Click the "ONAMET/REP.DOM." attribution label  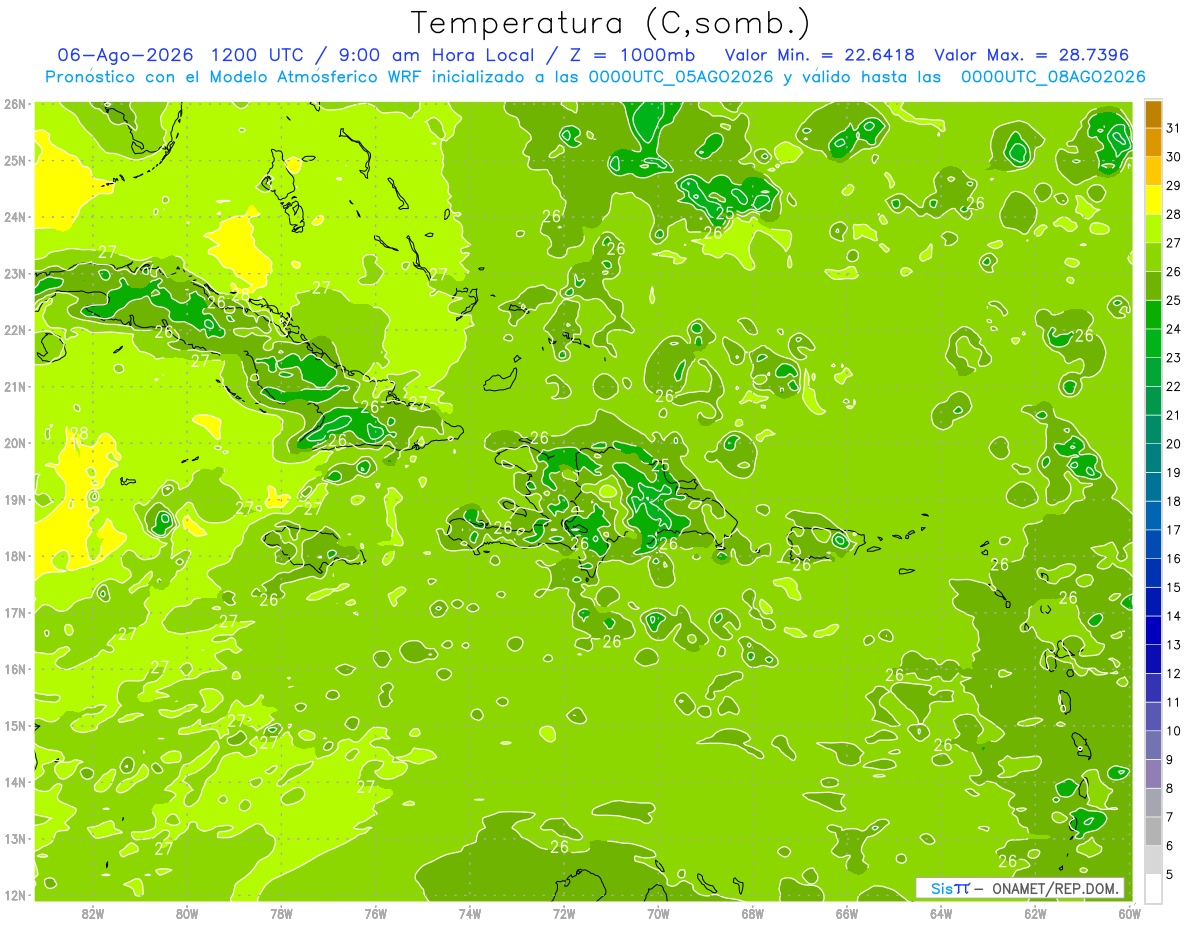pos(1055,889)
